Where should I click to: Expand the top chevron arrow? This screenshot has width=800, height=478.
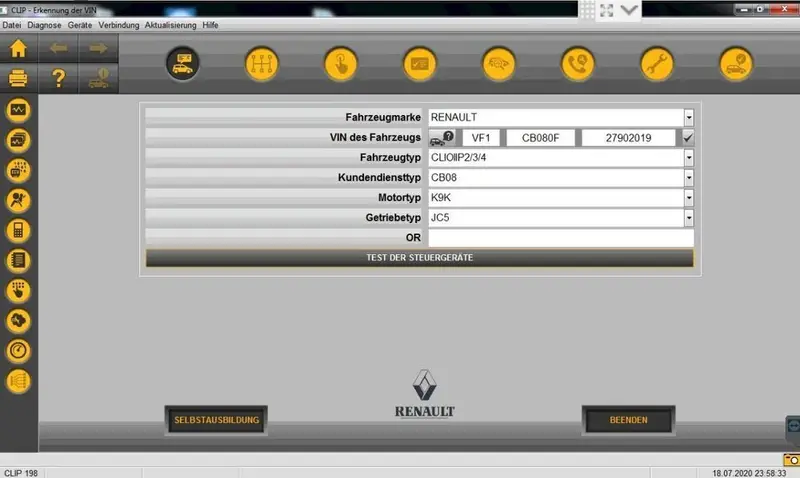[x=629, y=10]
